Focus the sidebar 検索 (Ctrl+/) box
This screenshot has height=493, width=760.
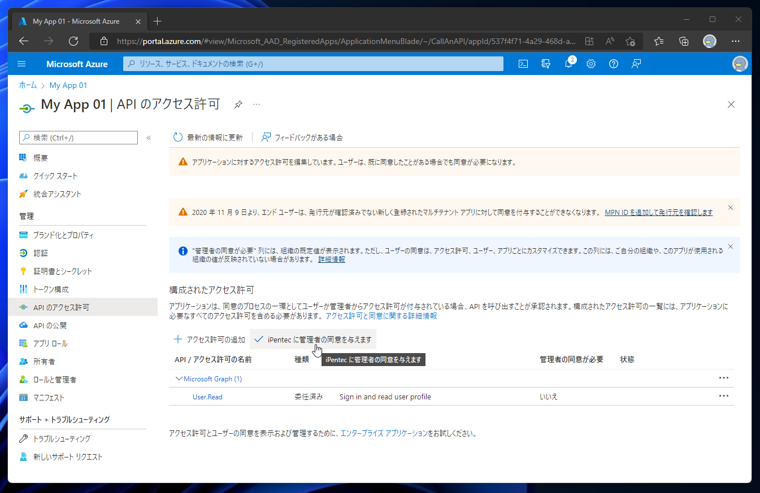(x=79, y=138)
